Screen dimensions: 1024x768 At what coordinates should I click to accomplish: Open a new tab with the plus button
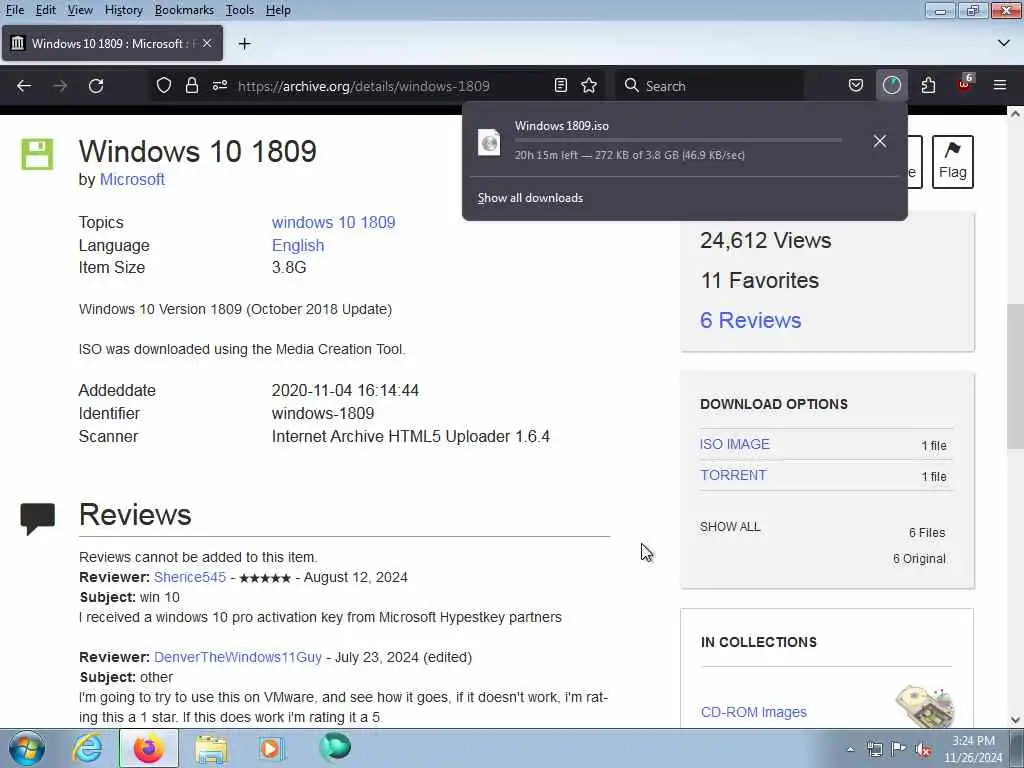pyautogui.click(x=244, y=44)
